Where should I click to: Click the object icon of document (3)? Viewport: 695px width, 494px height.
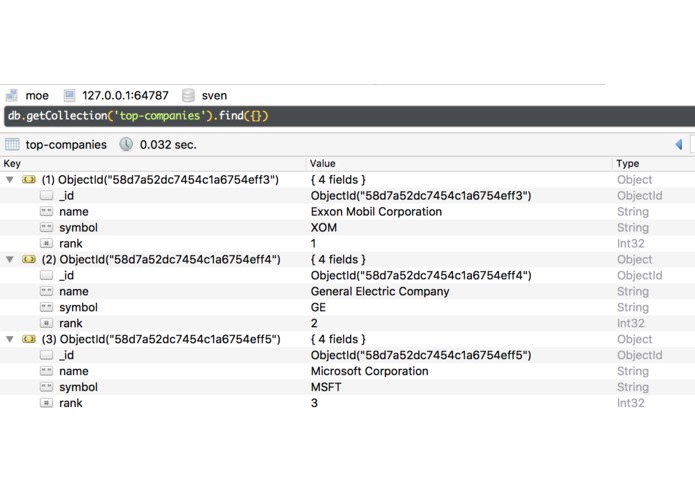tap(29, 339)
